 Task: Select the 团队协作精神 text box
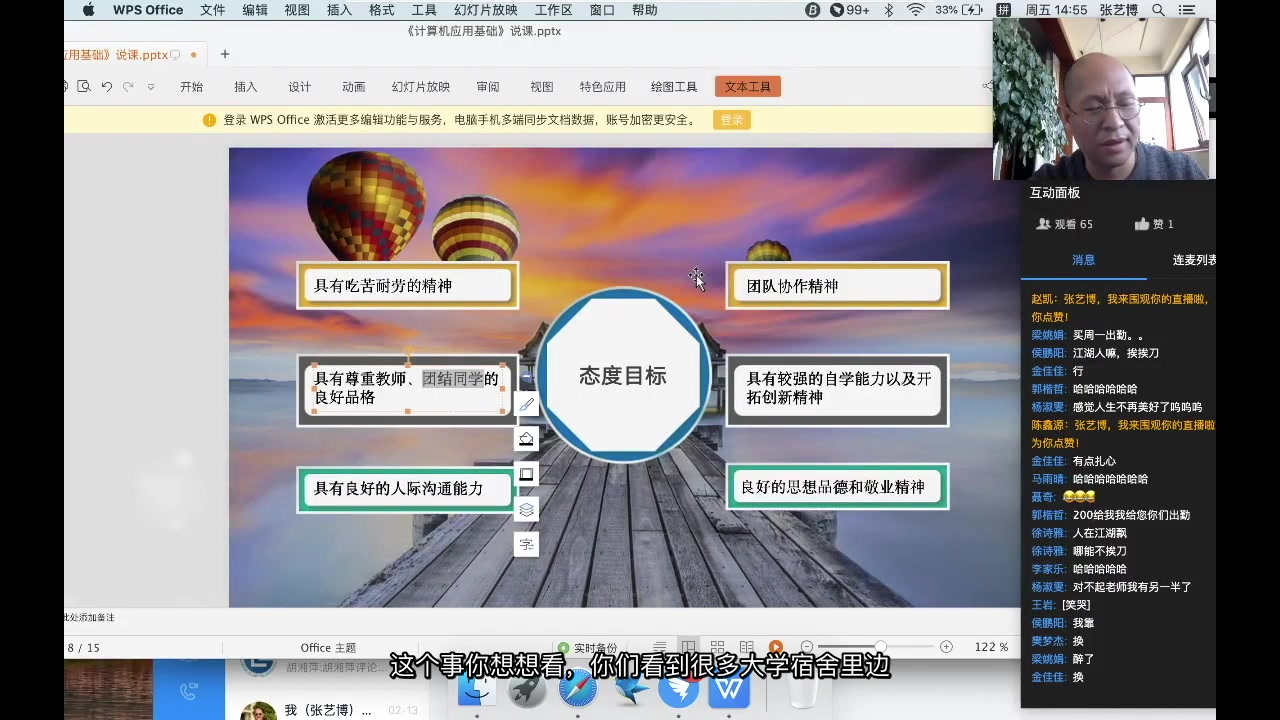[837, 286]
